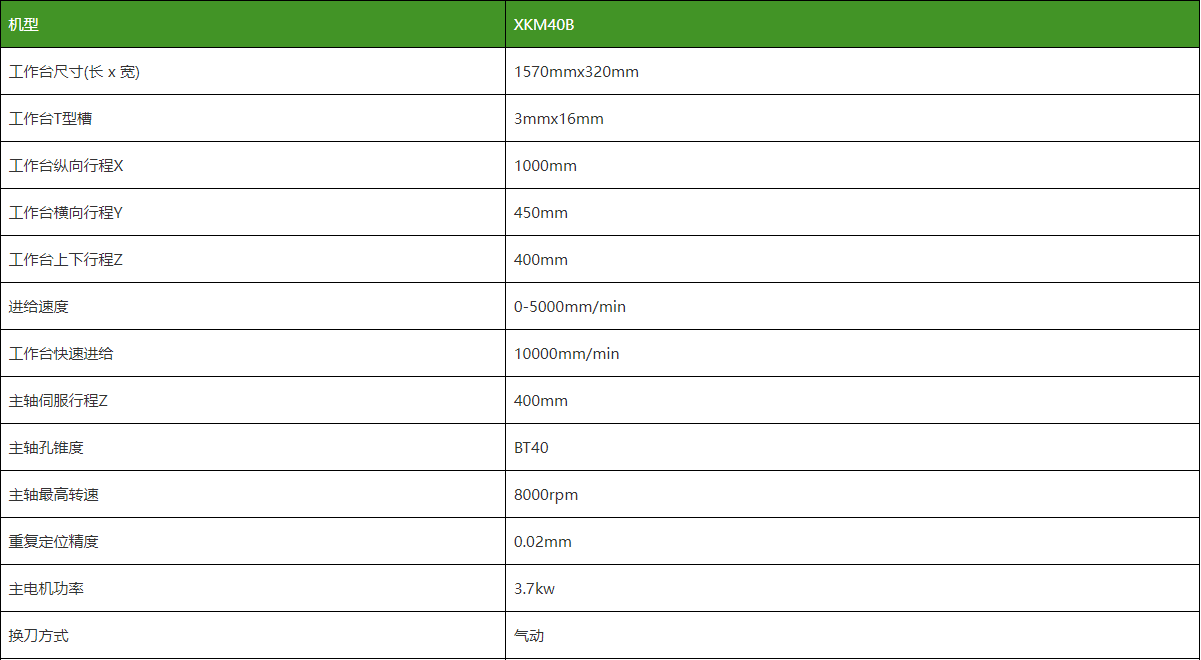This screenshot has width=1201, height=660.
Task: Click the 工作台上下行程Z label
Action: tap(66, 260)
